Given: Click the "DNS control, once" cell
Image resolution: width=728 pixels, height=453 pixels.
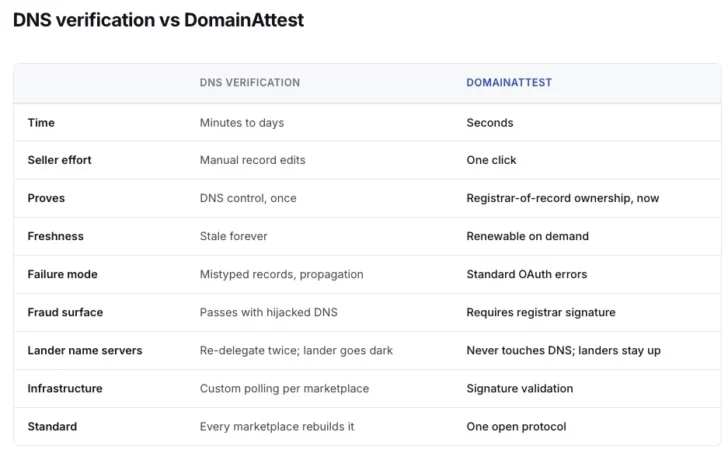Looking at the screenshot, I should point(248,198).
